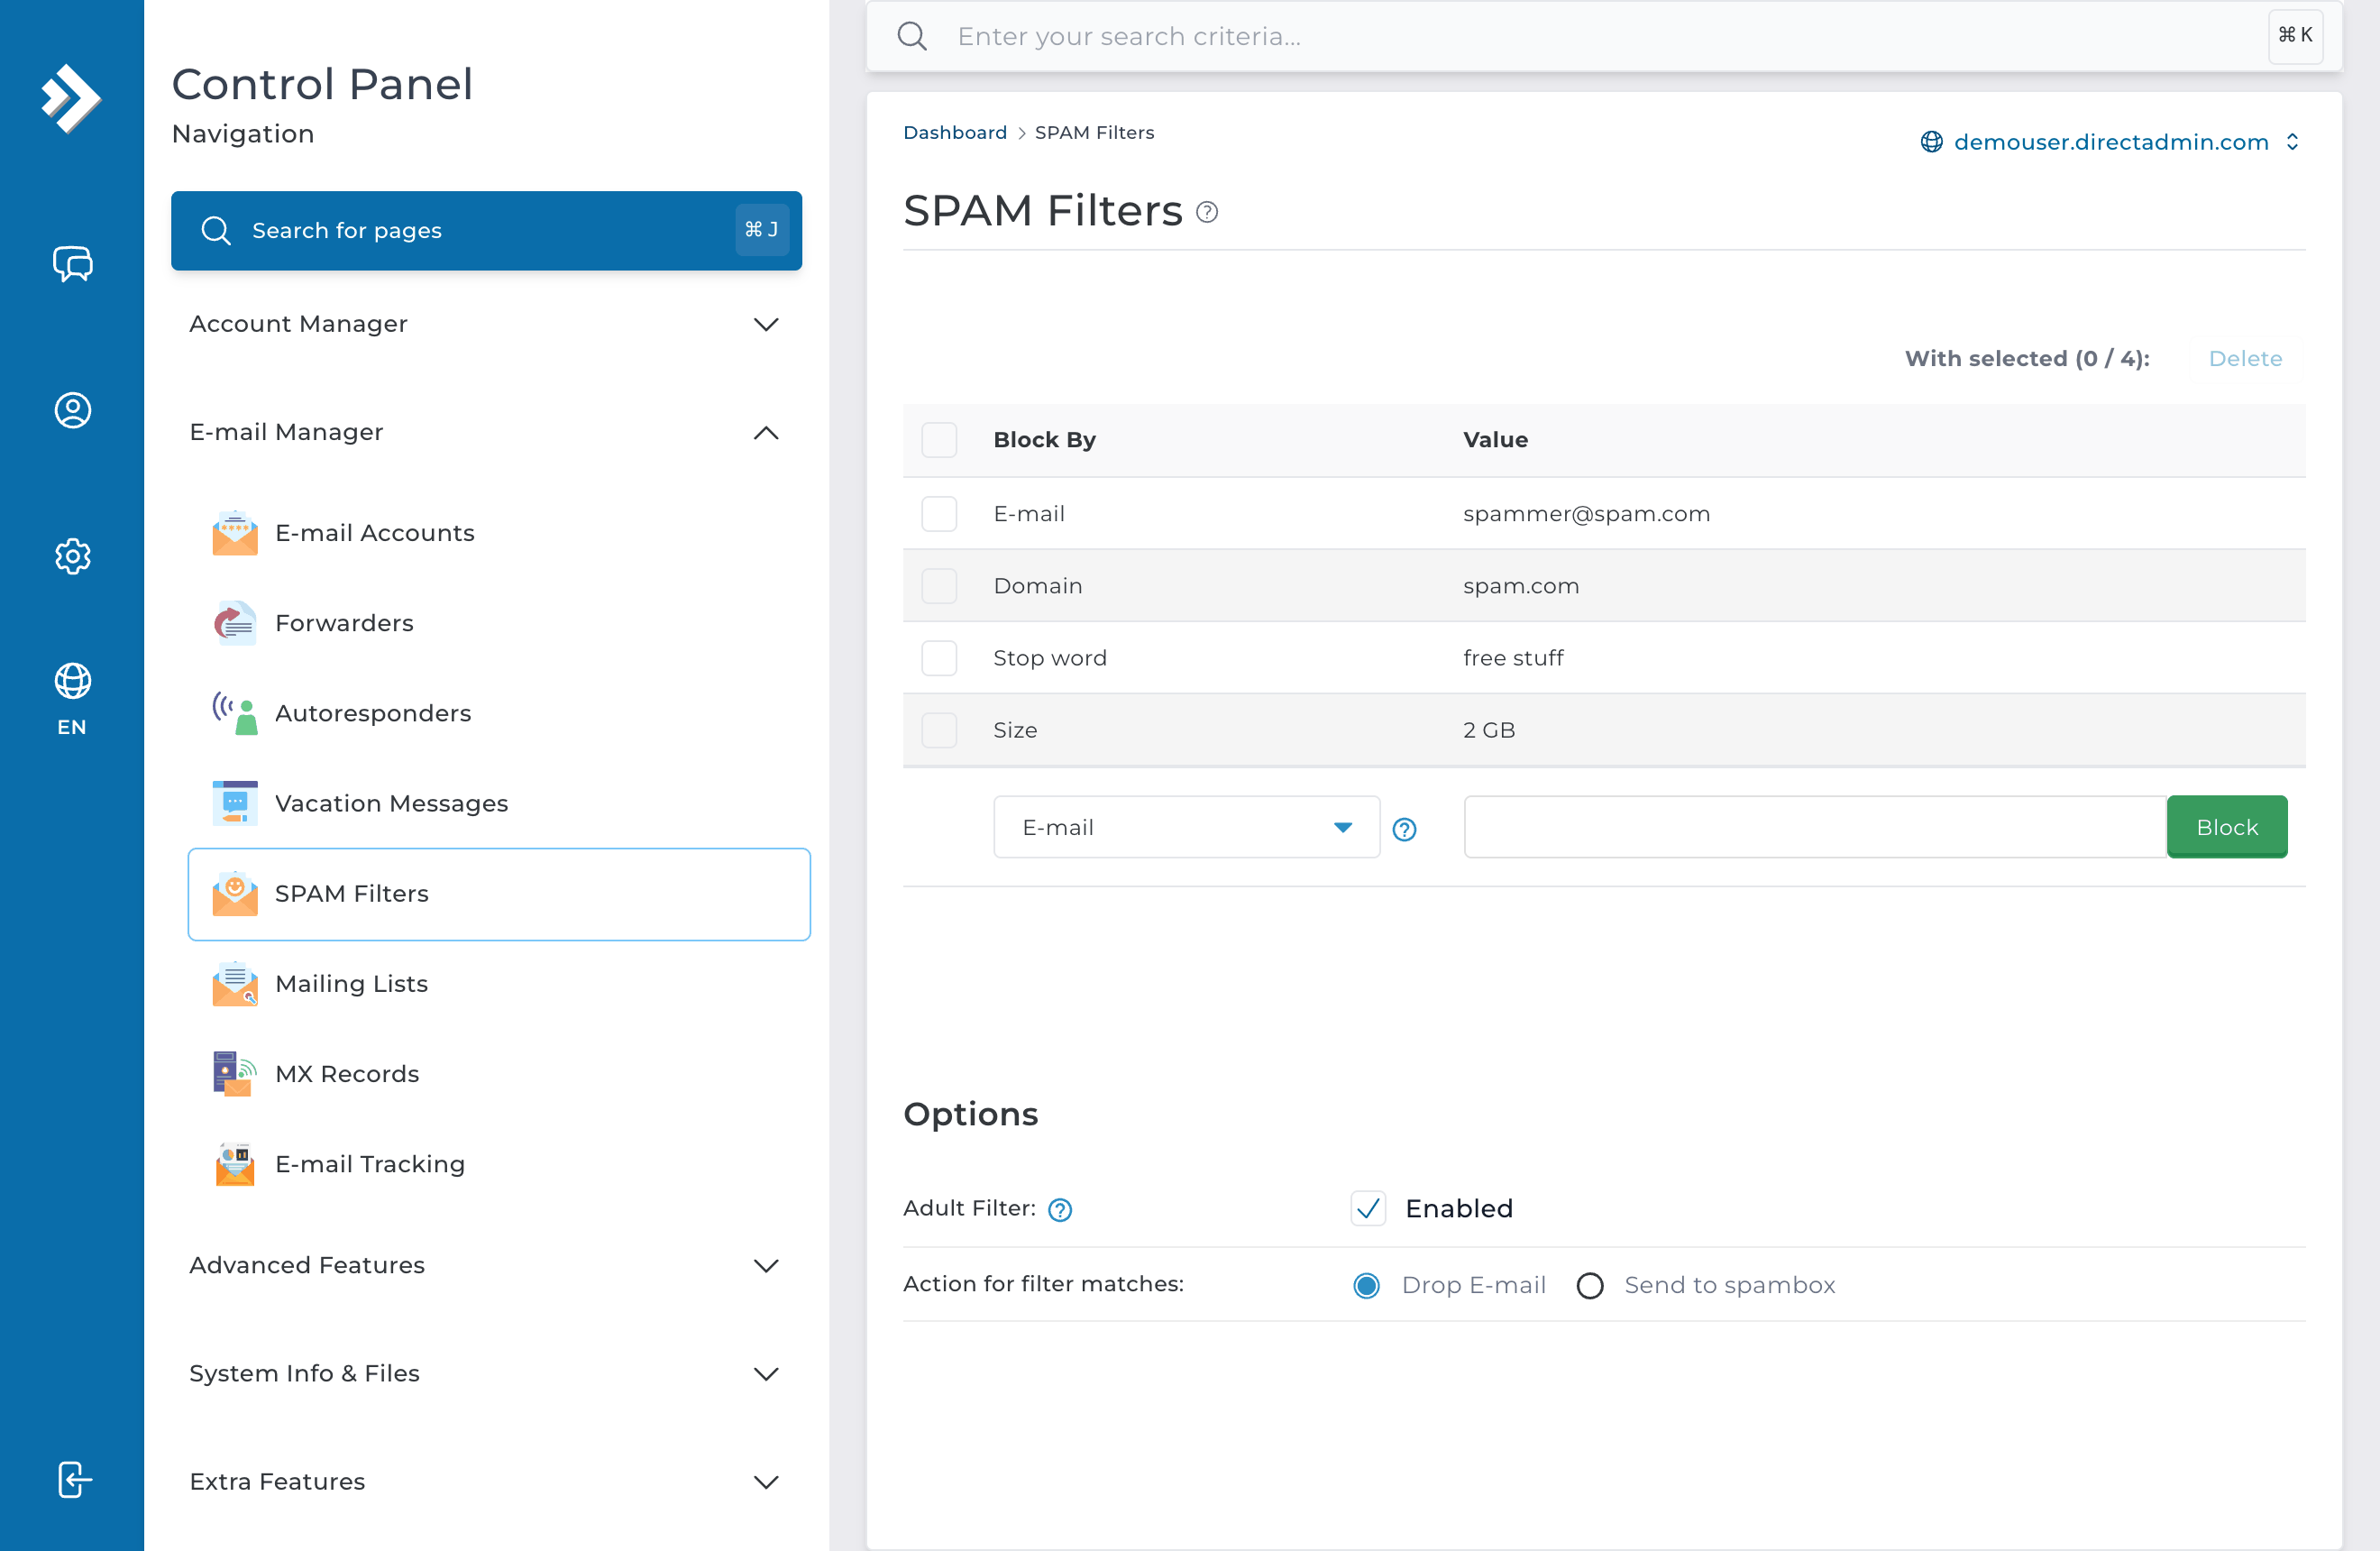This screenshot has width=2380, height=1551.
Task: Click the DirectAdmin logo icon
Action: tap(71, 98)
